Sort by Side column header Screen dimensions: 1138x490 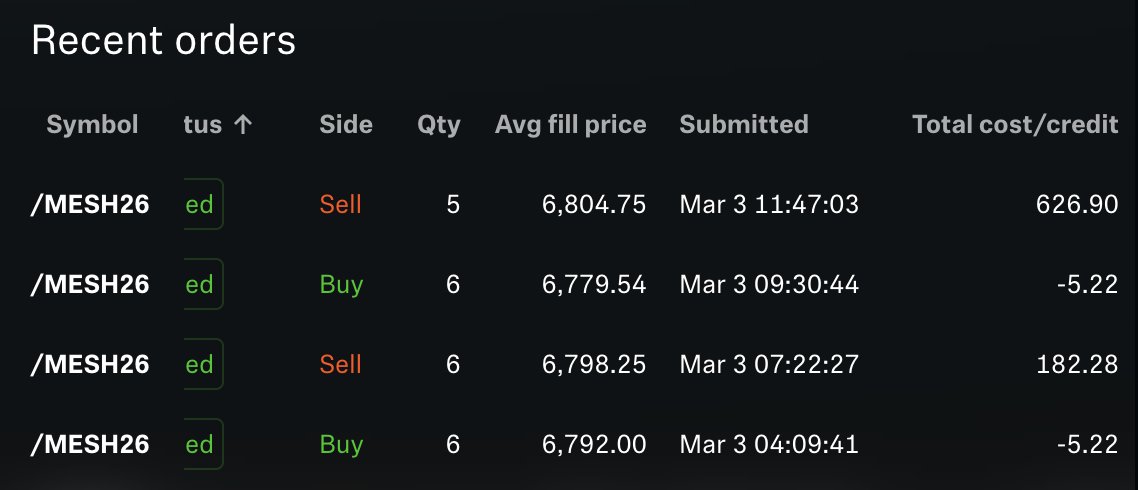click(346, 125)
